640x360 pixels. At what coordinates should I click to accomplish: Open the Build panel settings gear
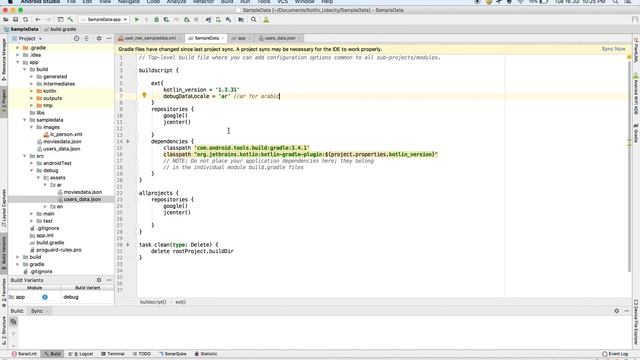(x=616, y=311)
